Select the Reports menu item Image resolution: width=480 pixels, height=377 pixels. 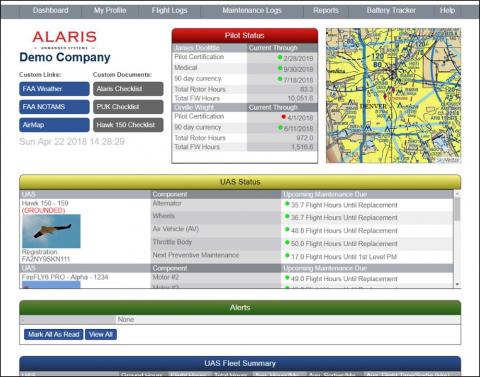pos(326,10)
